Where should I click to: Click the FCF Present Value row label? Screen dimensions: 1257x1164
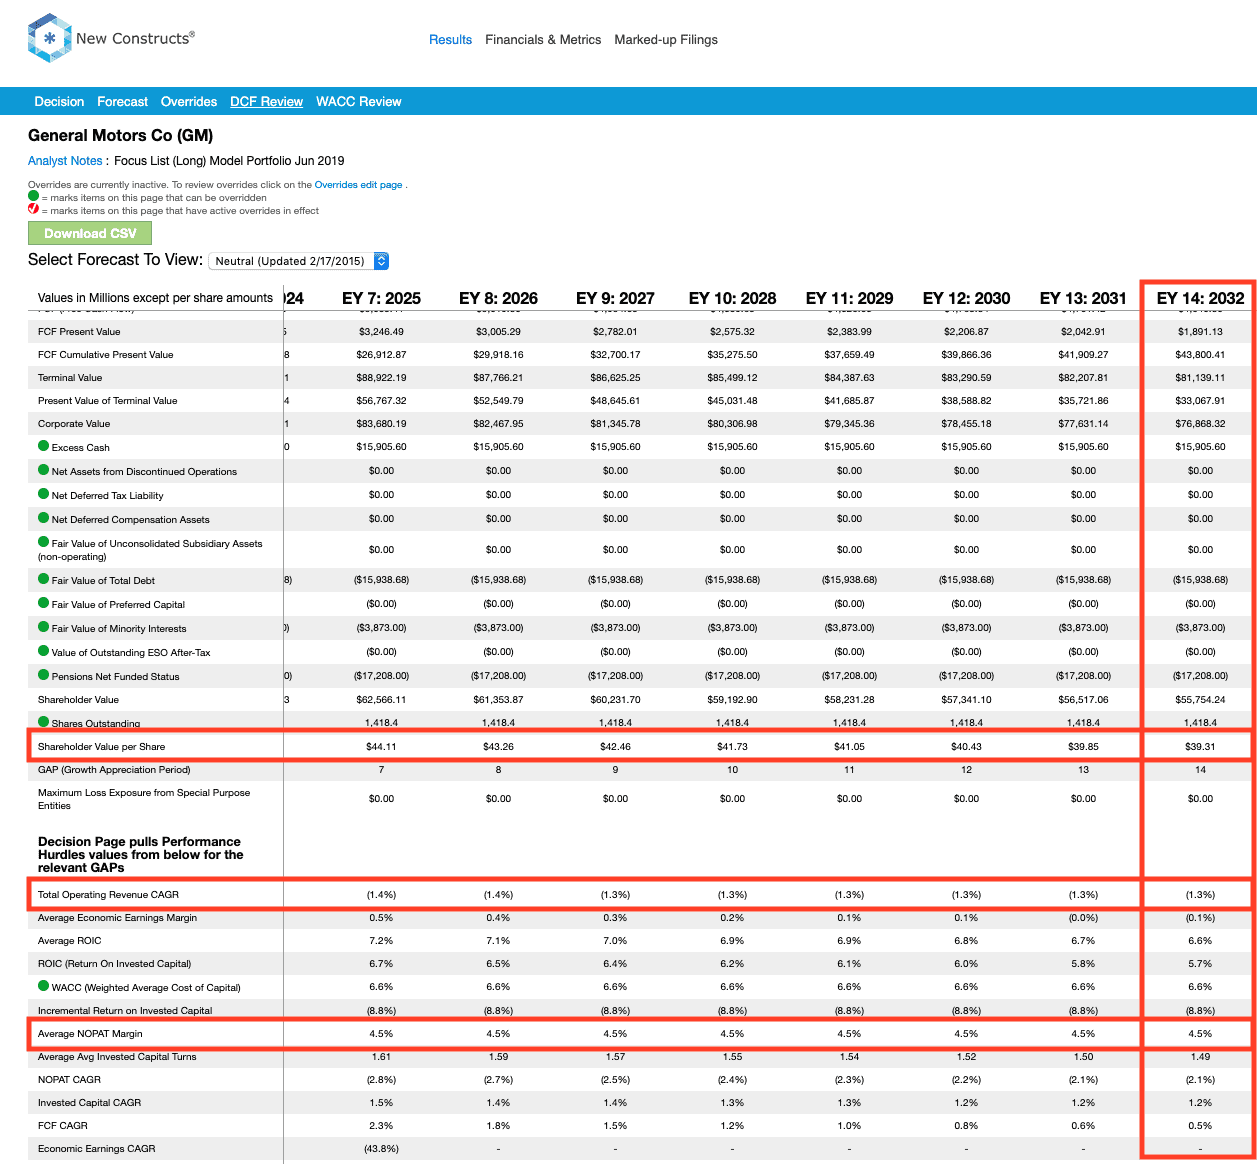pos(79,331)
